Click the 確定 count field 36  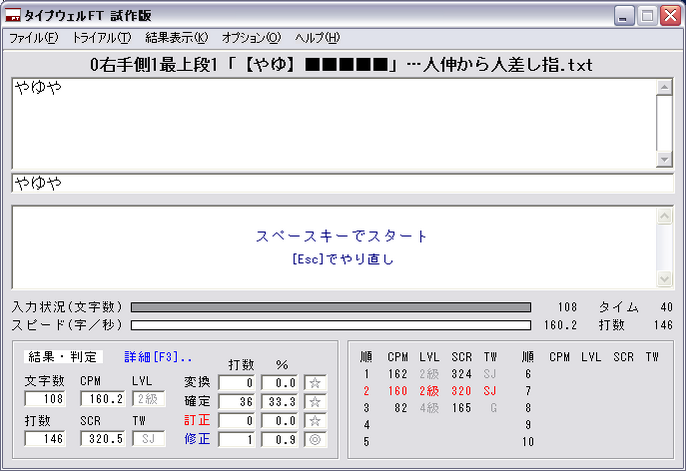coord(237,402)
